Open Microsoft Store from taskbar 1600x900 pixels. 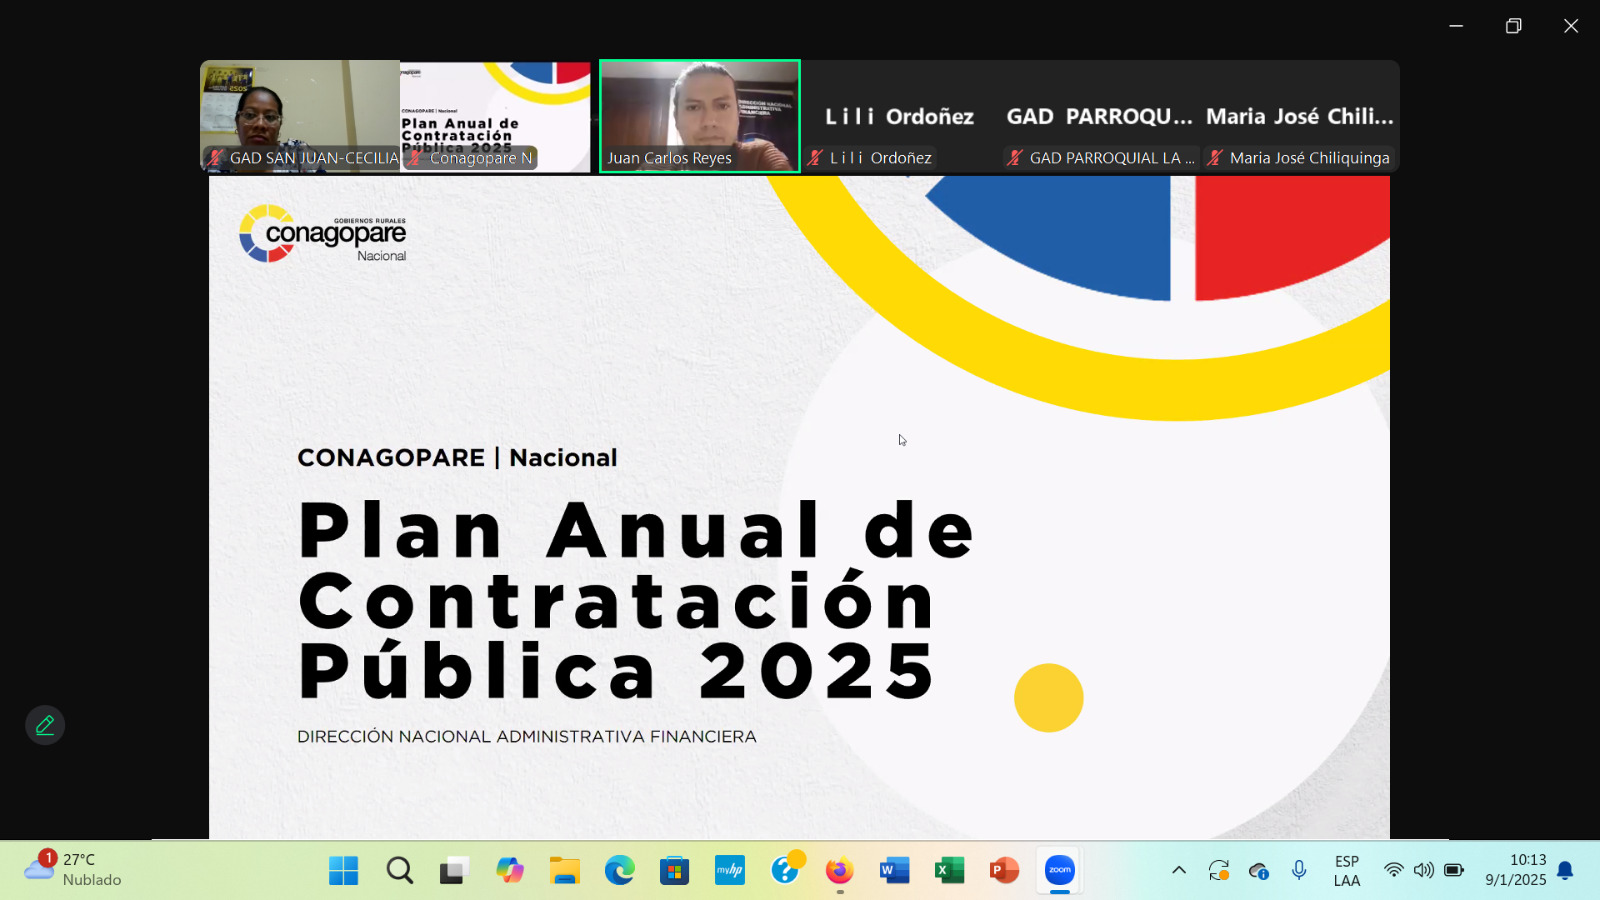(x=674, y=870)
